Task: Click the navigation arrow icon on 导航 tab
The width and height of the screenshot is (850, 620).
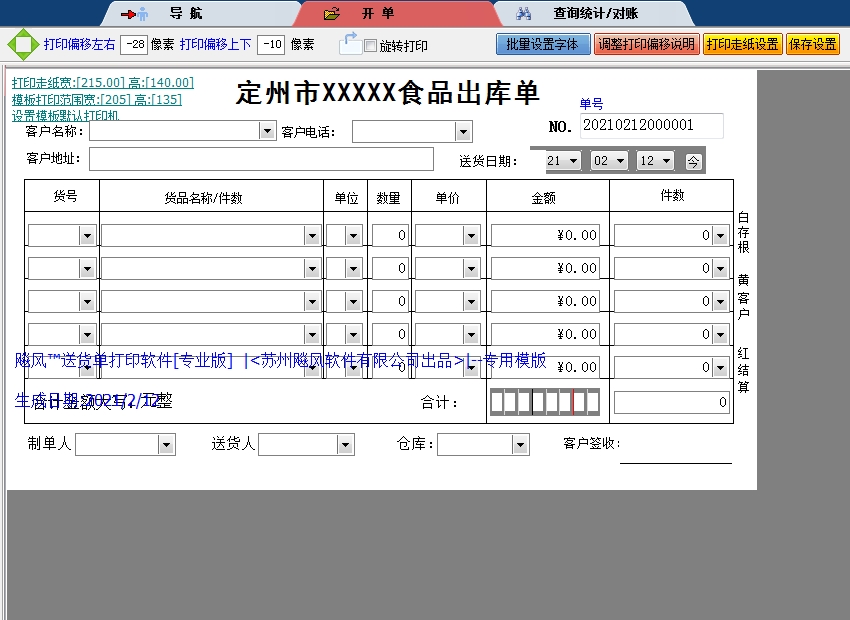Action: 134,14
